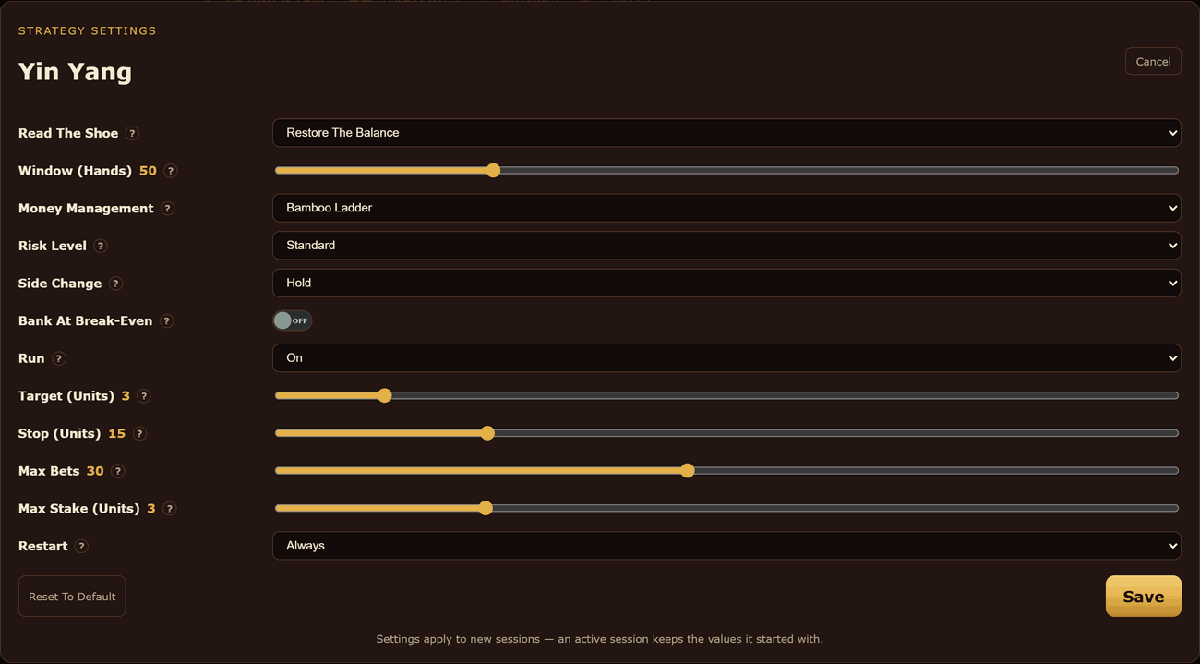Open Risk Level help question mark
The image size is (1200, 664).
(x=101, y=246)
